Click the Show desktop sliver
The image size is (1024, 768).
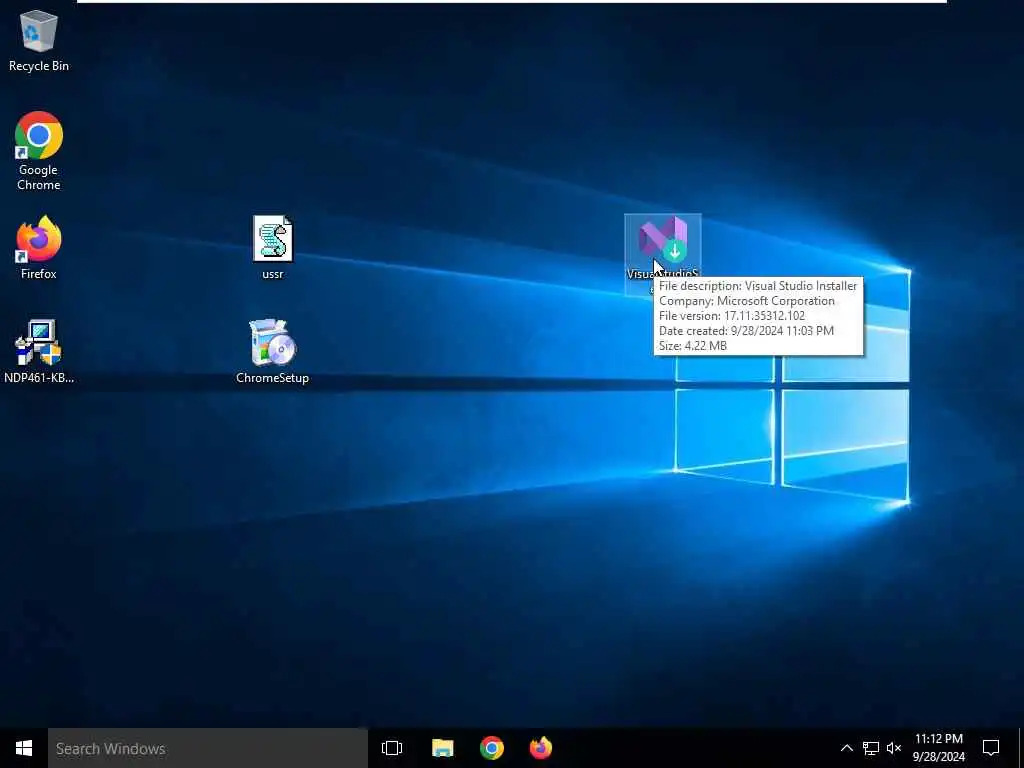(1021, 748)
